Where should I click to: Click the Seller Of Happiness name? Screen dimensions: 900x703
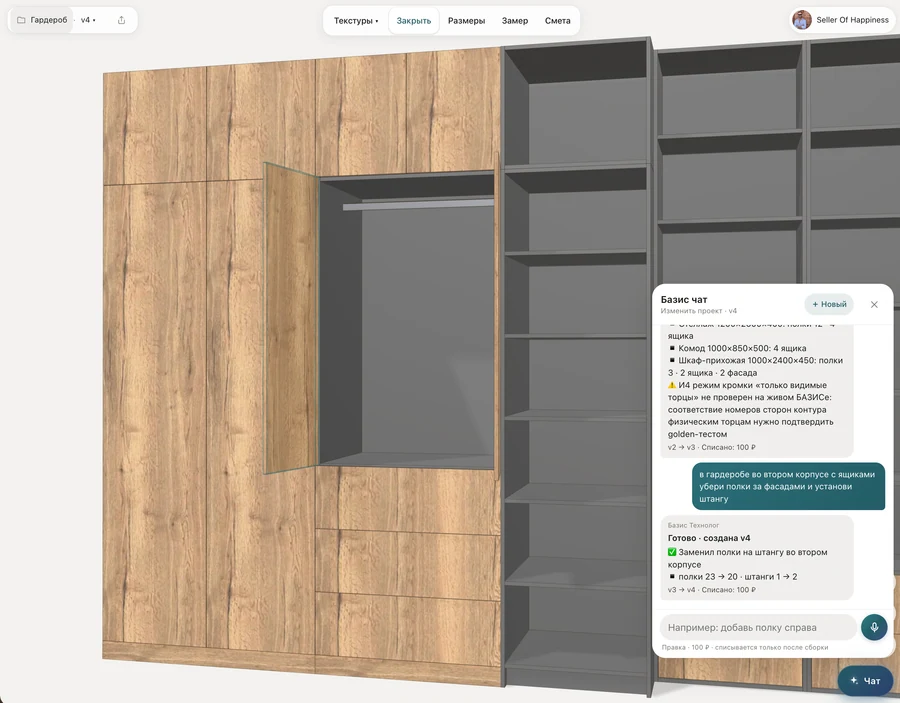tap(852, 20)
